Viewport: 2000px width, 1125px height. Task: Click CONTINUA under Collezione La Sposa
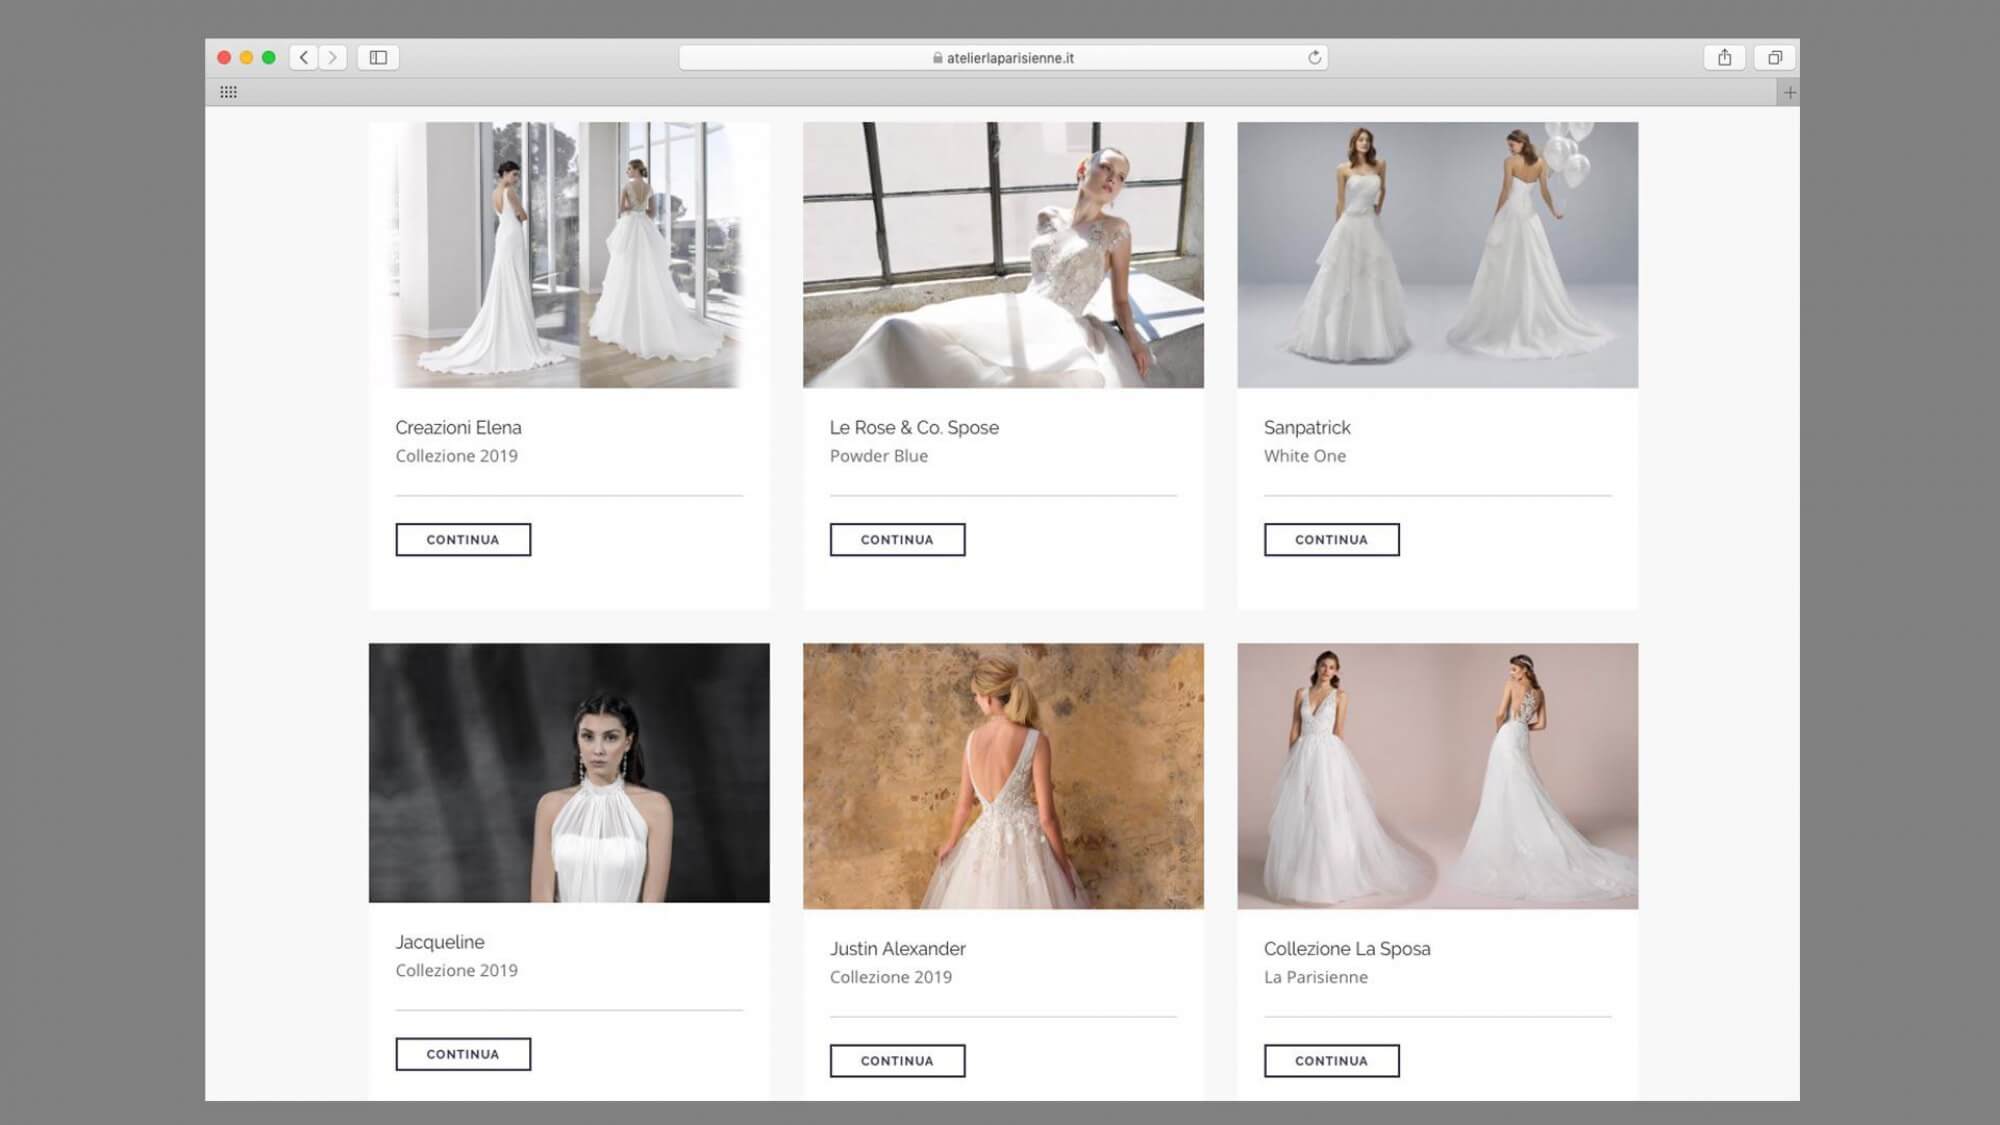pos(1331,1060)
